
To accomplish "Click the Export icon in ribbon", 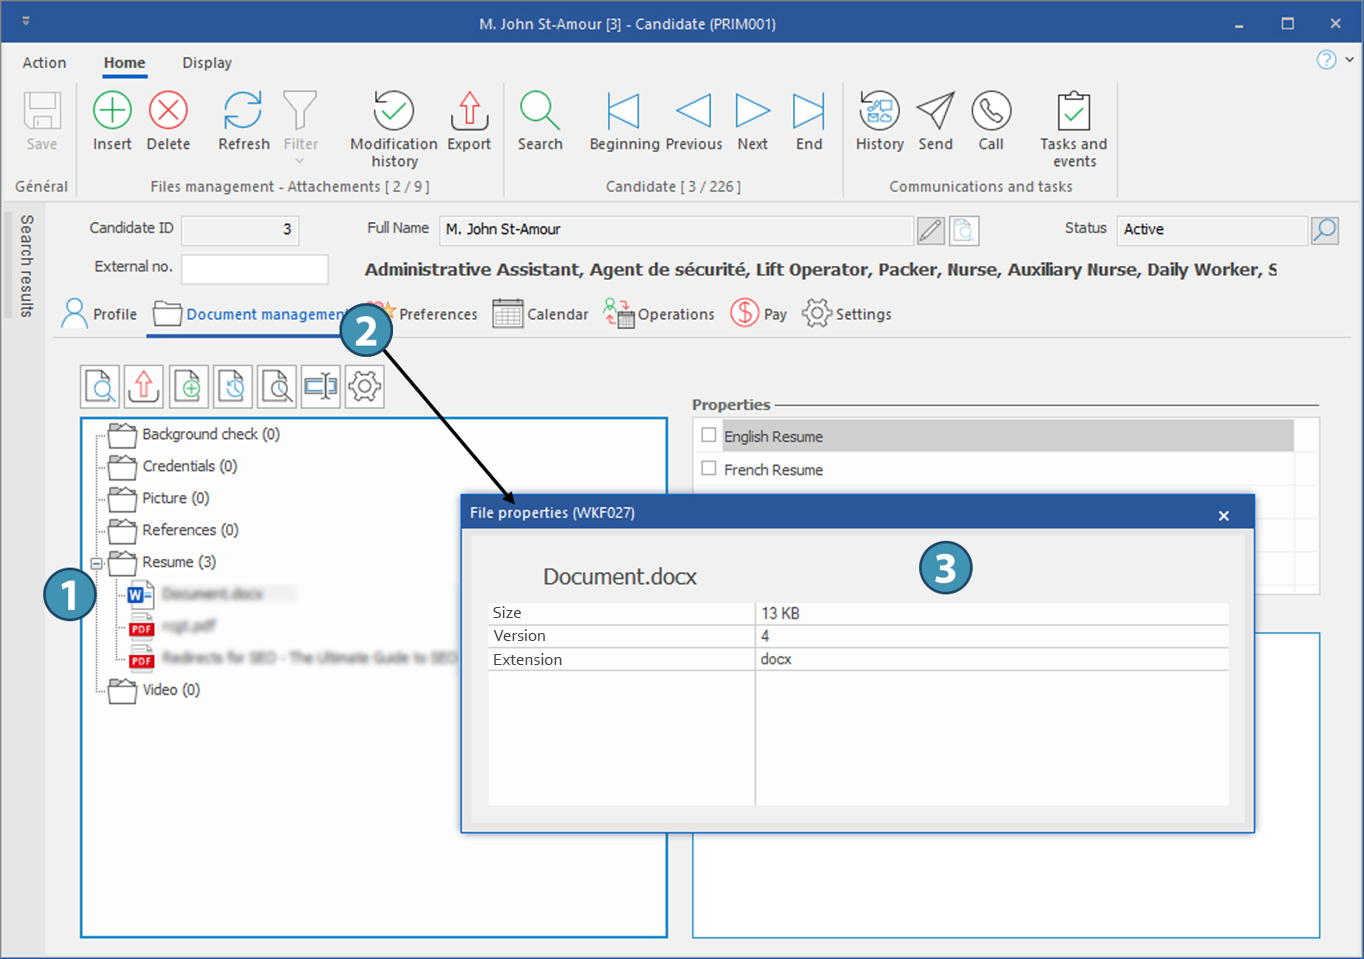I will coord(469,111).
